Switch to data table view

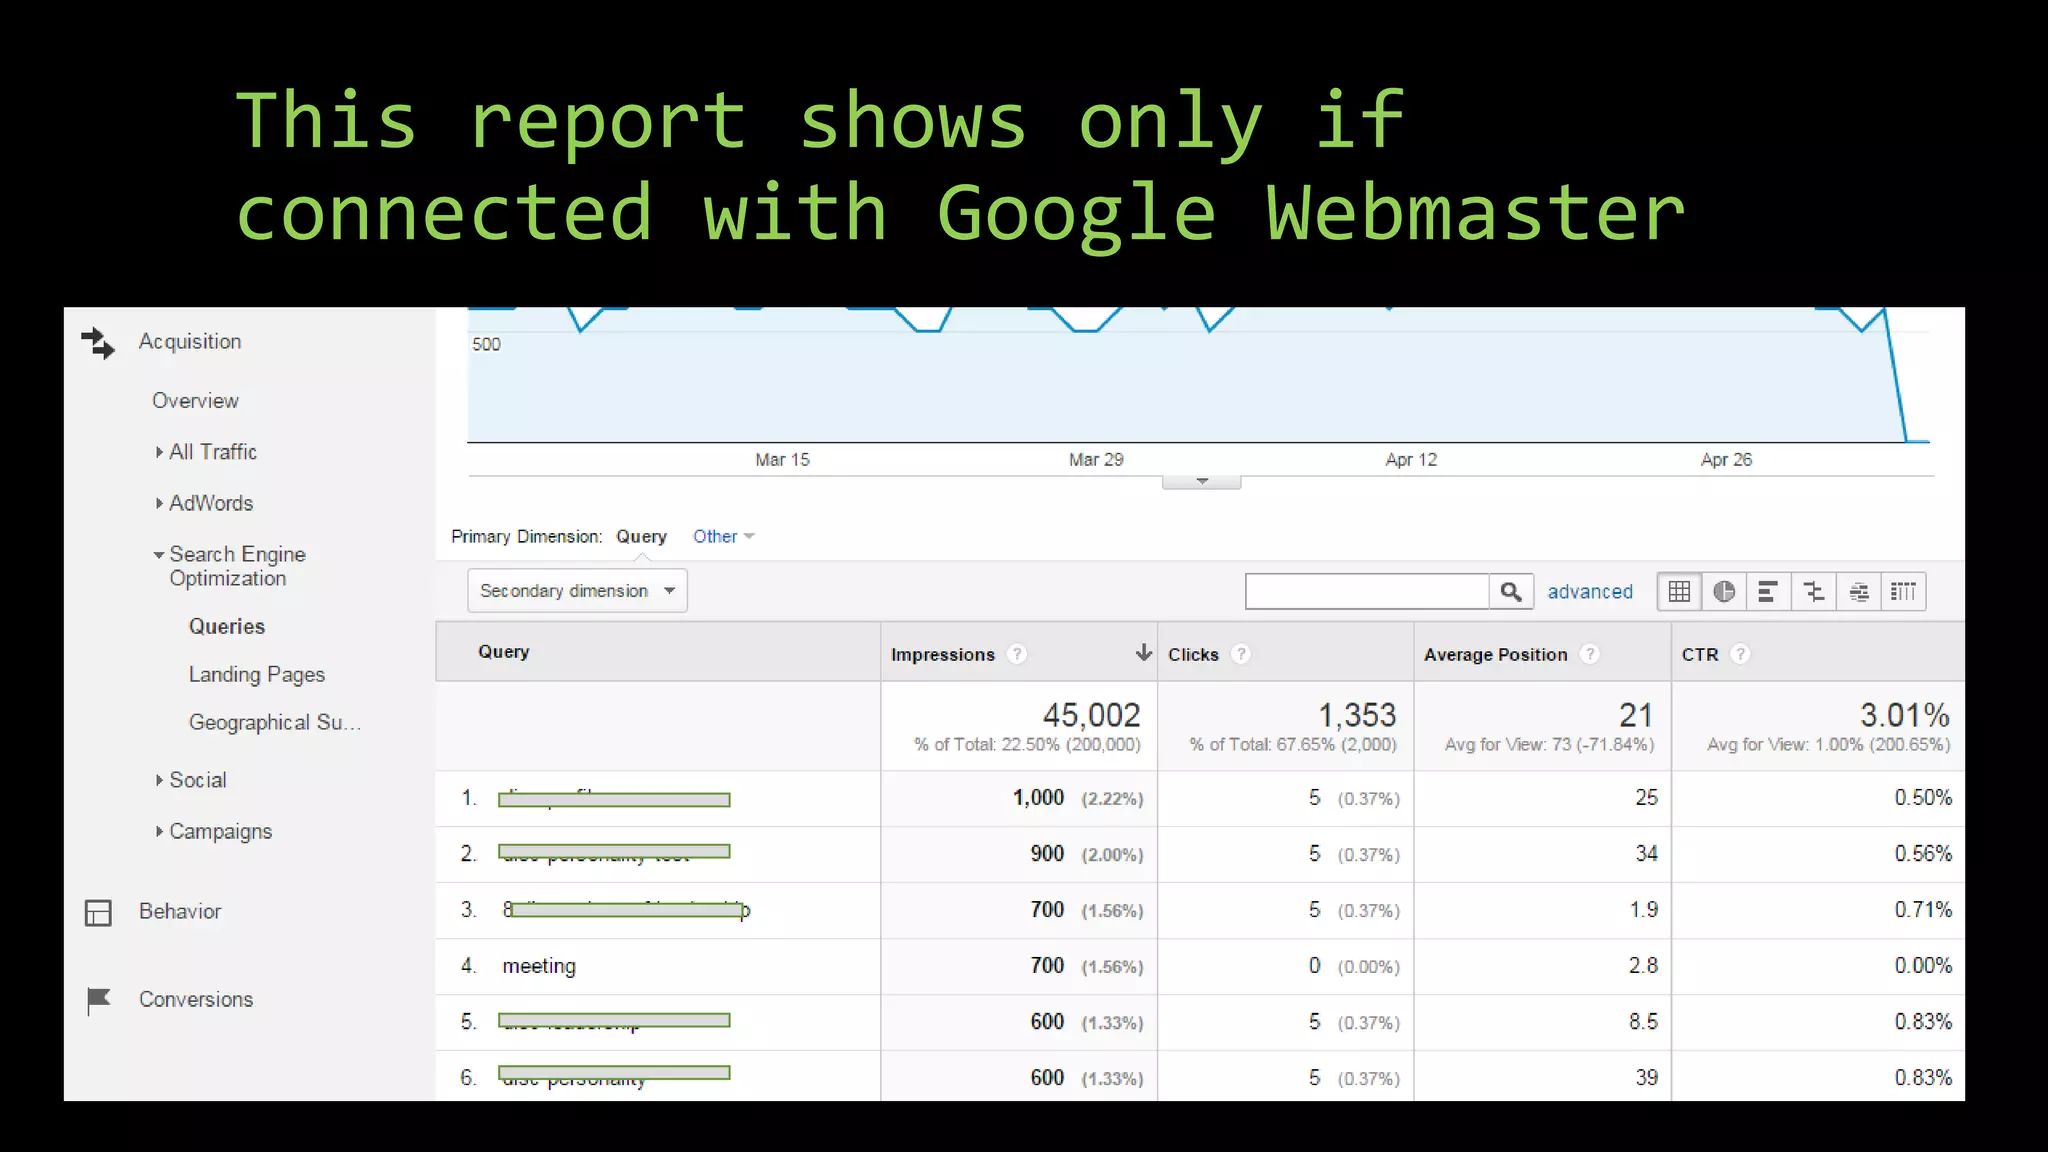[1680, 592]
